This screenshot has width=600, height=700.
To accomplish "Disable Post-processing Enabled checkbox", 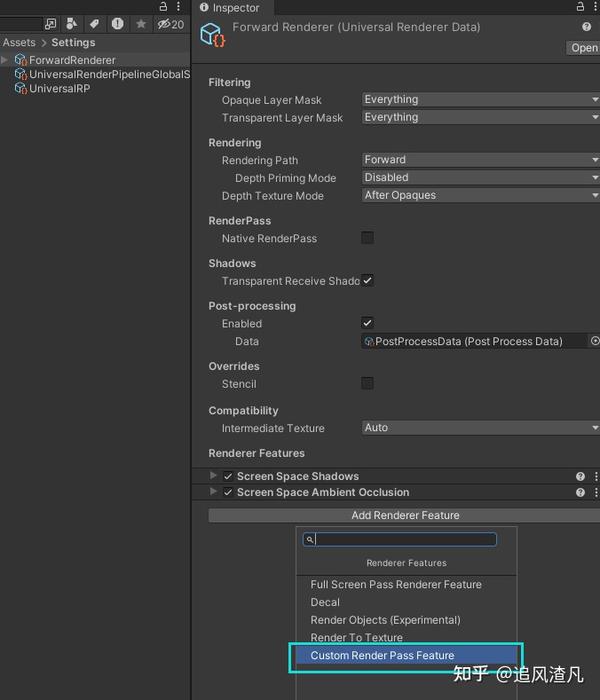I will point(367,323).
